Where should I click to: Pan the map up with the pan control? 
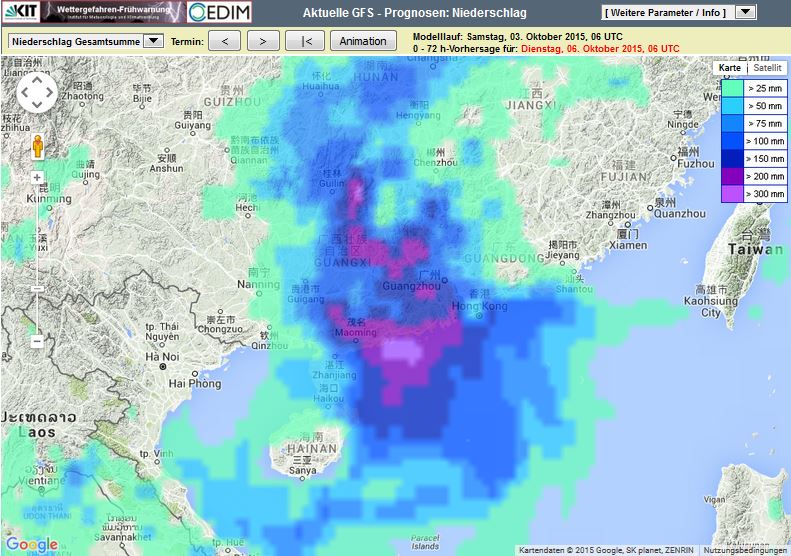coord(37,80)
